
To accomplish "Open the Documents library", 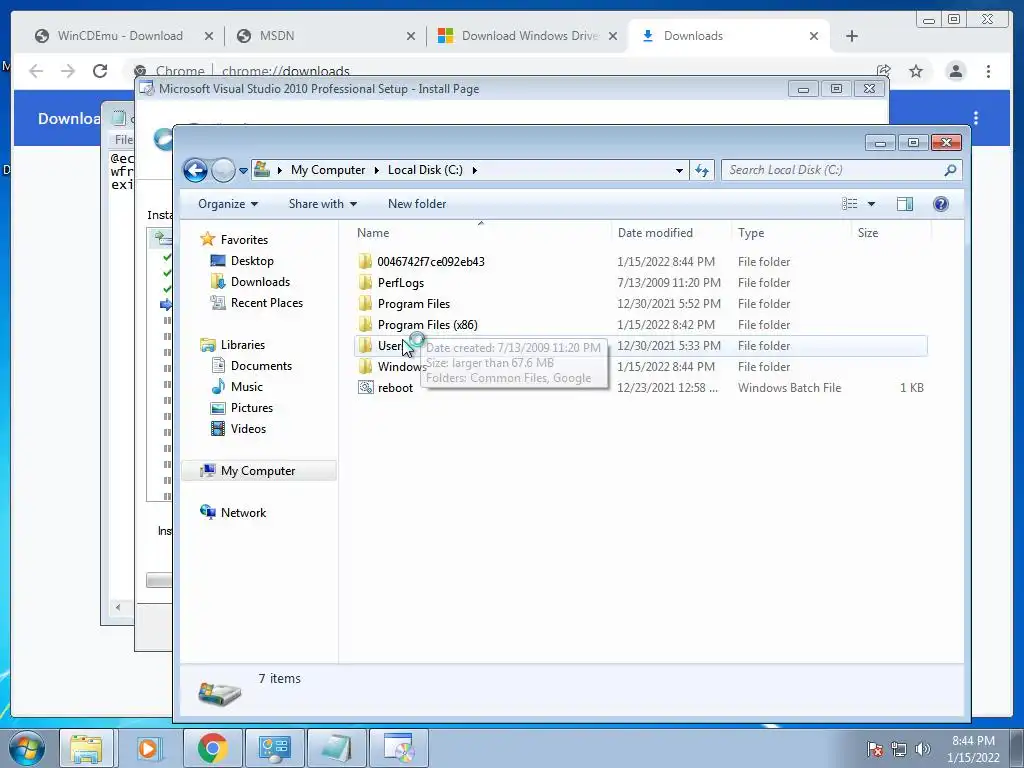I will click(261, 366).
